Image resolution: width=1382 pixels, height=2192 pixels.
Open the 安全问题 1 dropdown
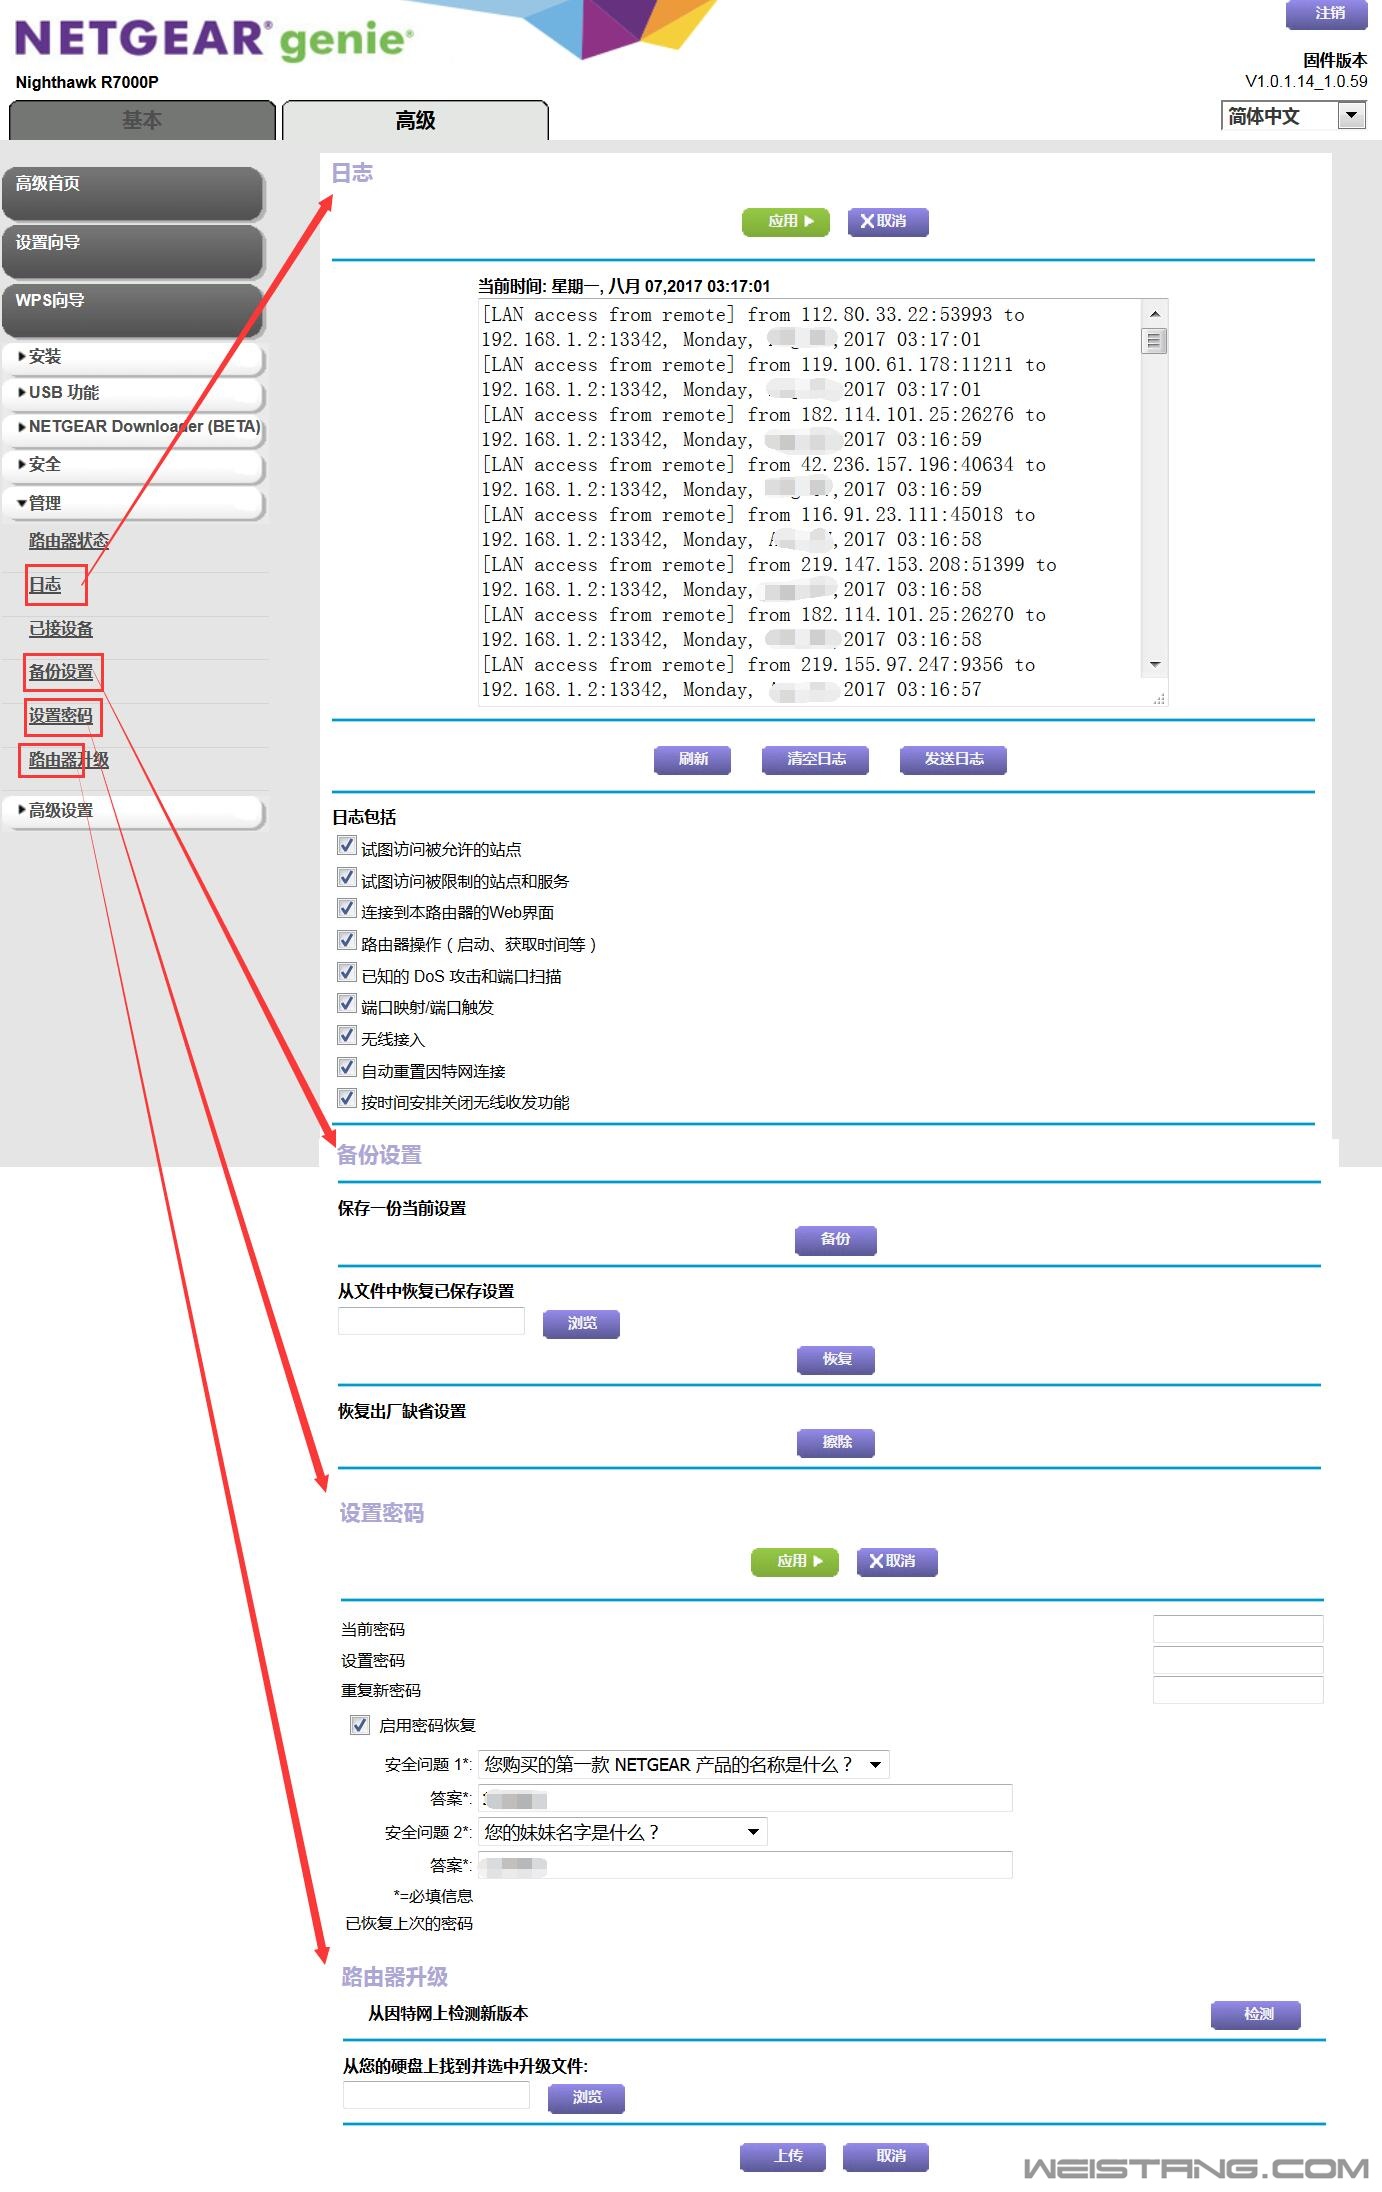pos(684,1765)
